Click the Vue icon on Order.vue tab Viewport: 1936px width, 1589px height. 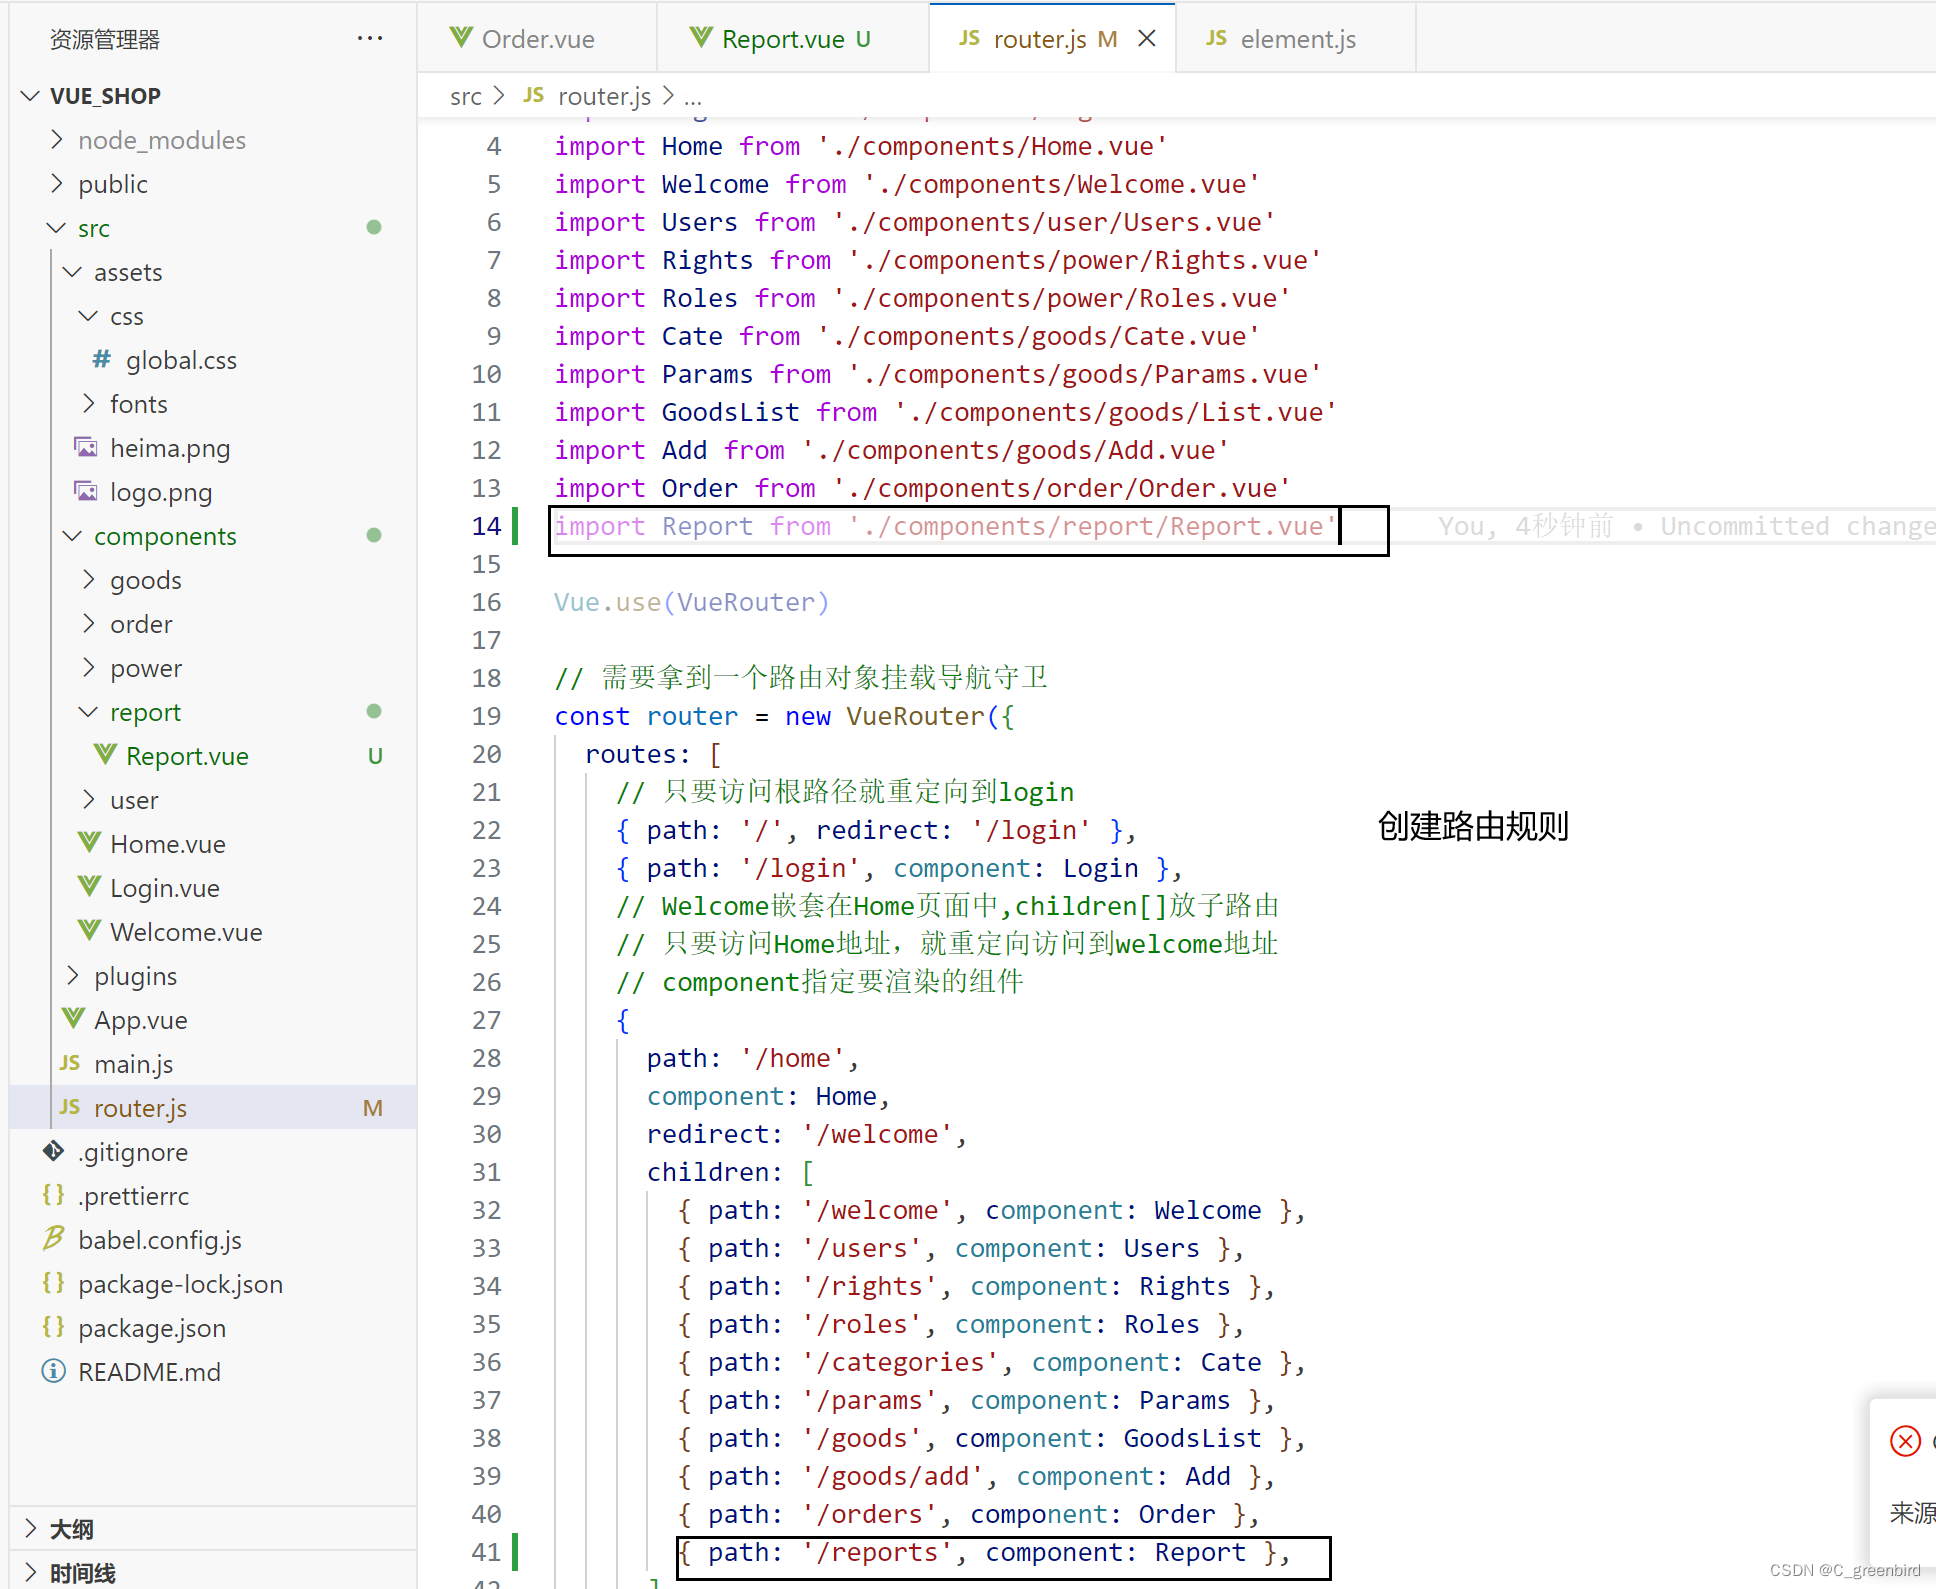click(461, 38)
